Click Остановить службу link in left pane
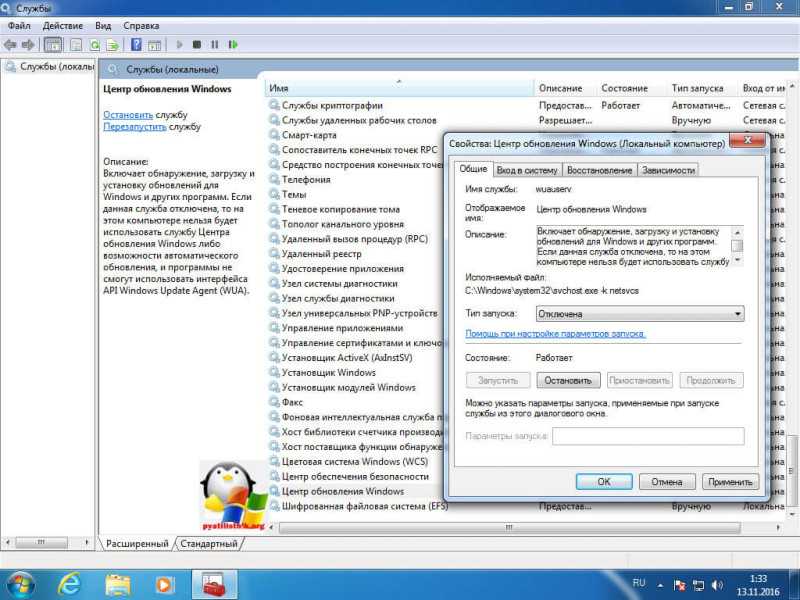Viewport: 800px width, 600px height. point(128,115)
